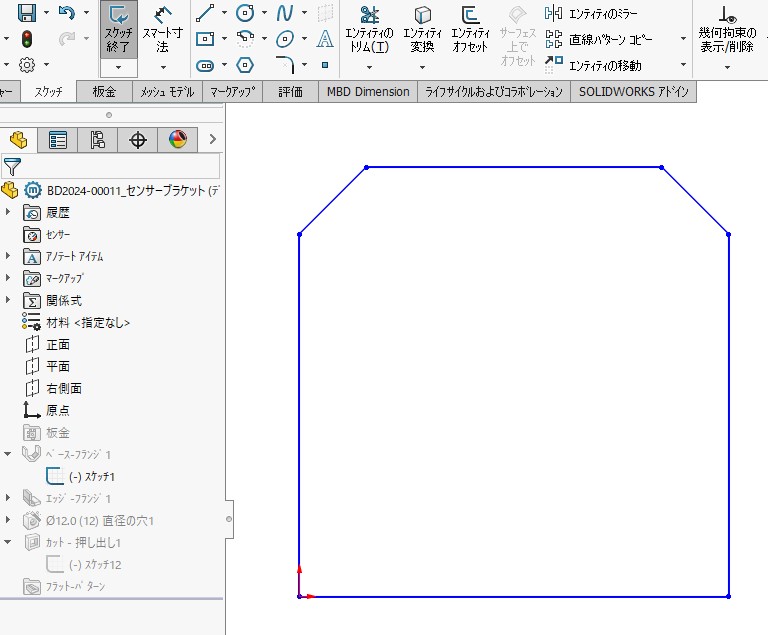The image size is (768, 635).
Task: Open dropdown under Smart Dimension
Action: (x=163, y=68)
